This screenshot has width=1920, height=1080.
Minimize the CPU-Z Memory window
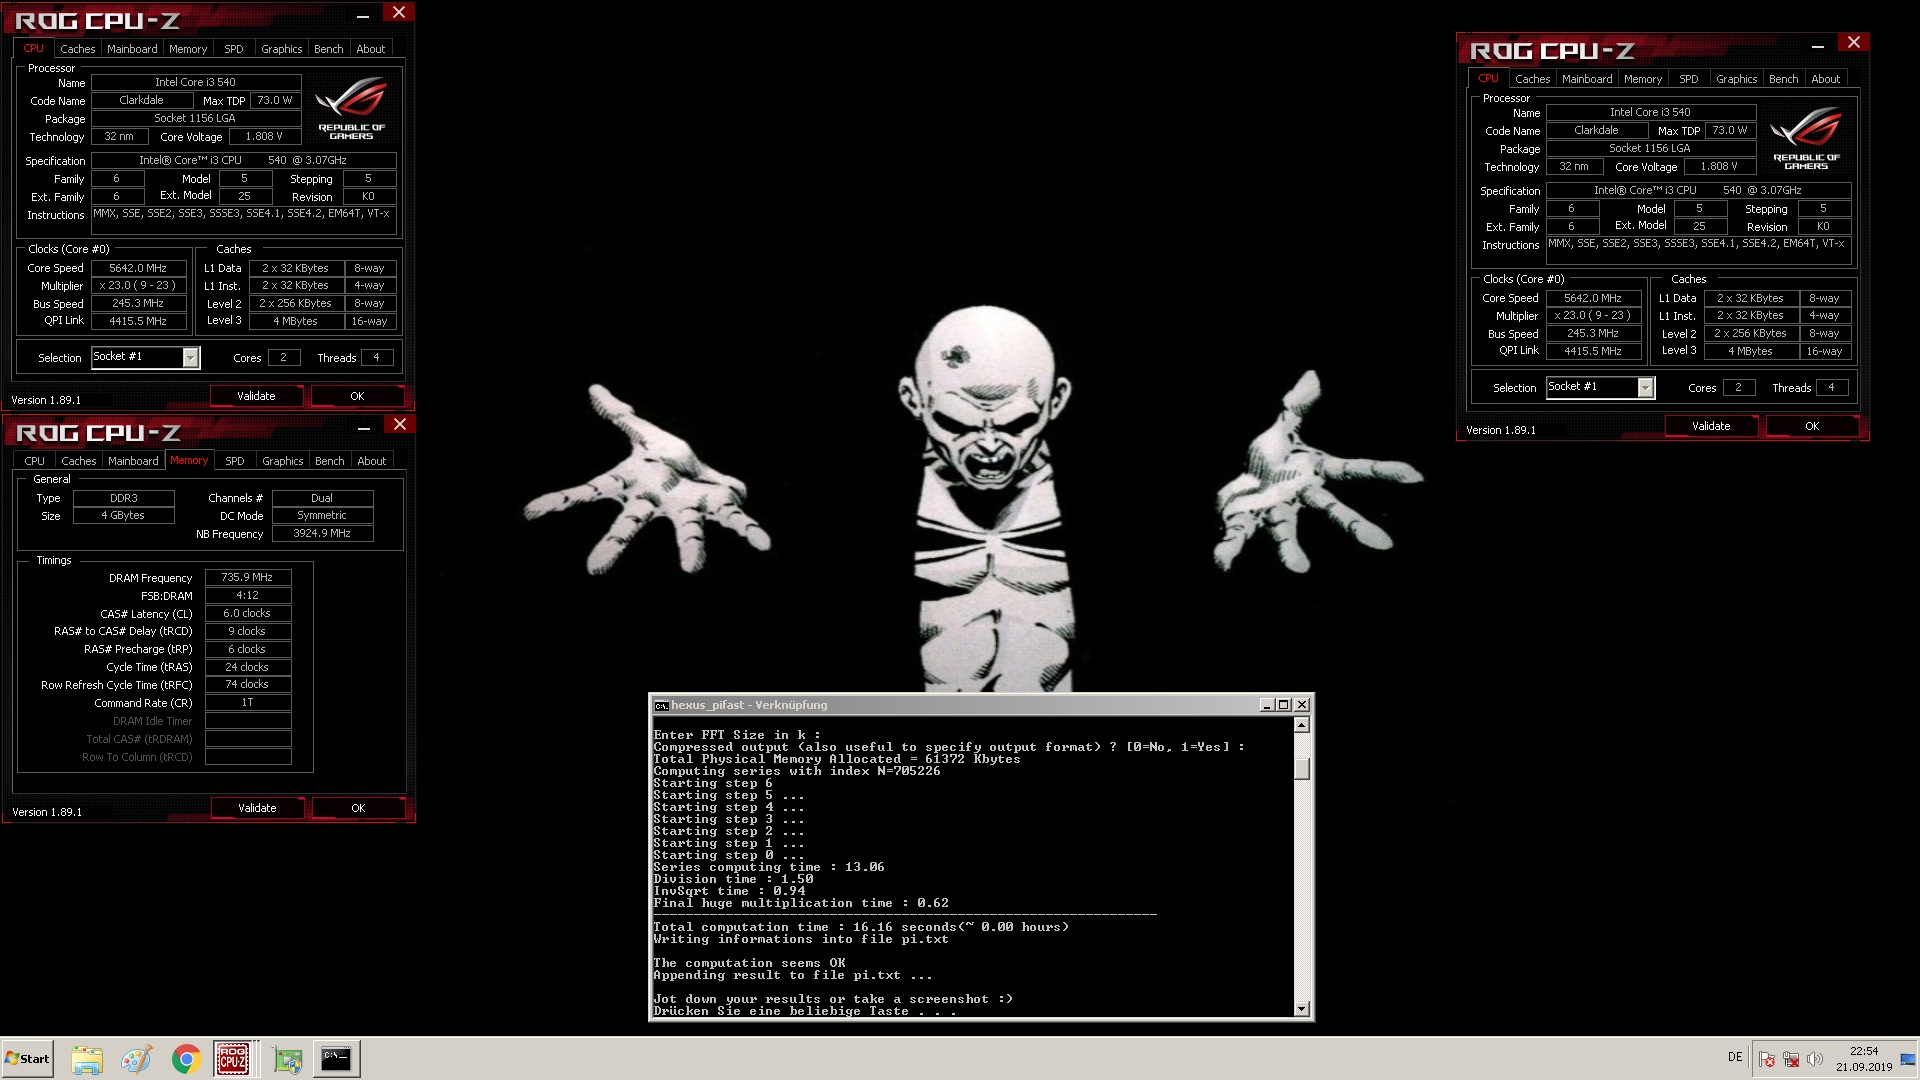(364, 427)
